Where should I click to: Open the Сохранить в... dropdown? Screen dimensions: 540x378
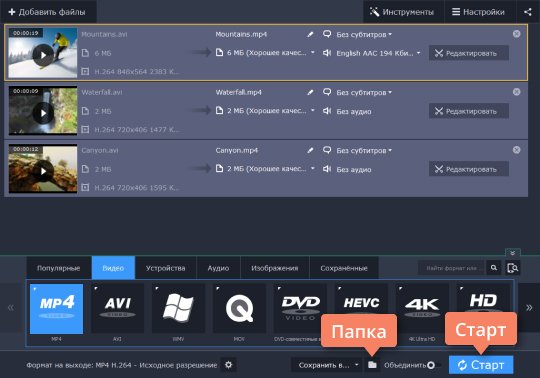(x=326, y=365)
